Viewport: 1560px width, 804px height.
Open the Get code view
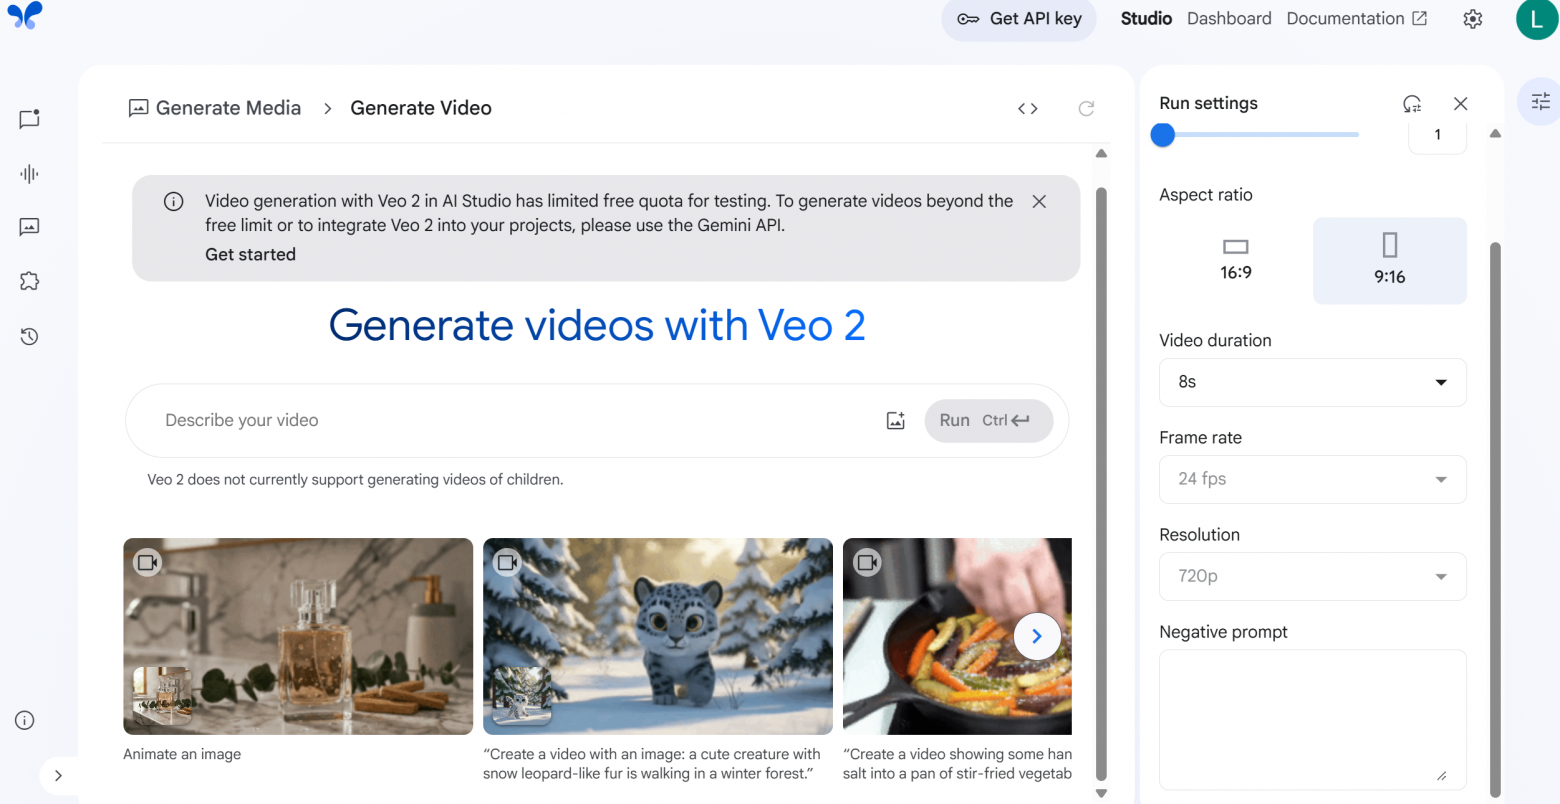[x=1027, y=108]
